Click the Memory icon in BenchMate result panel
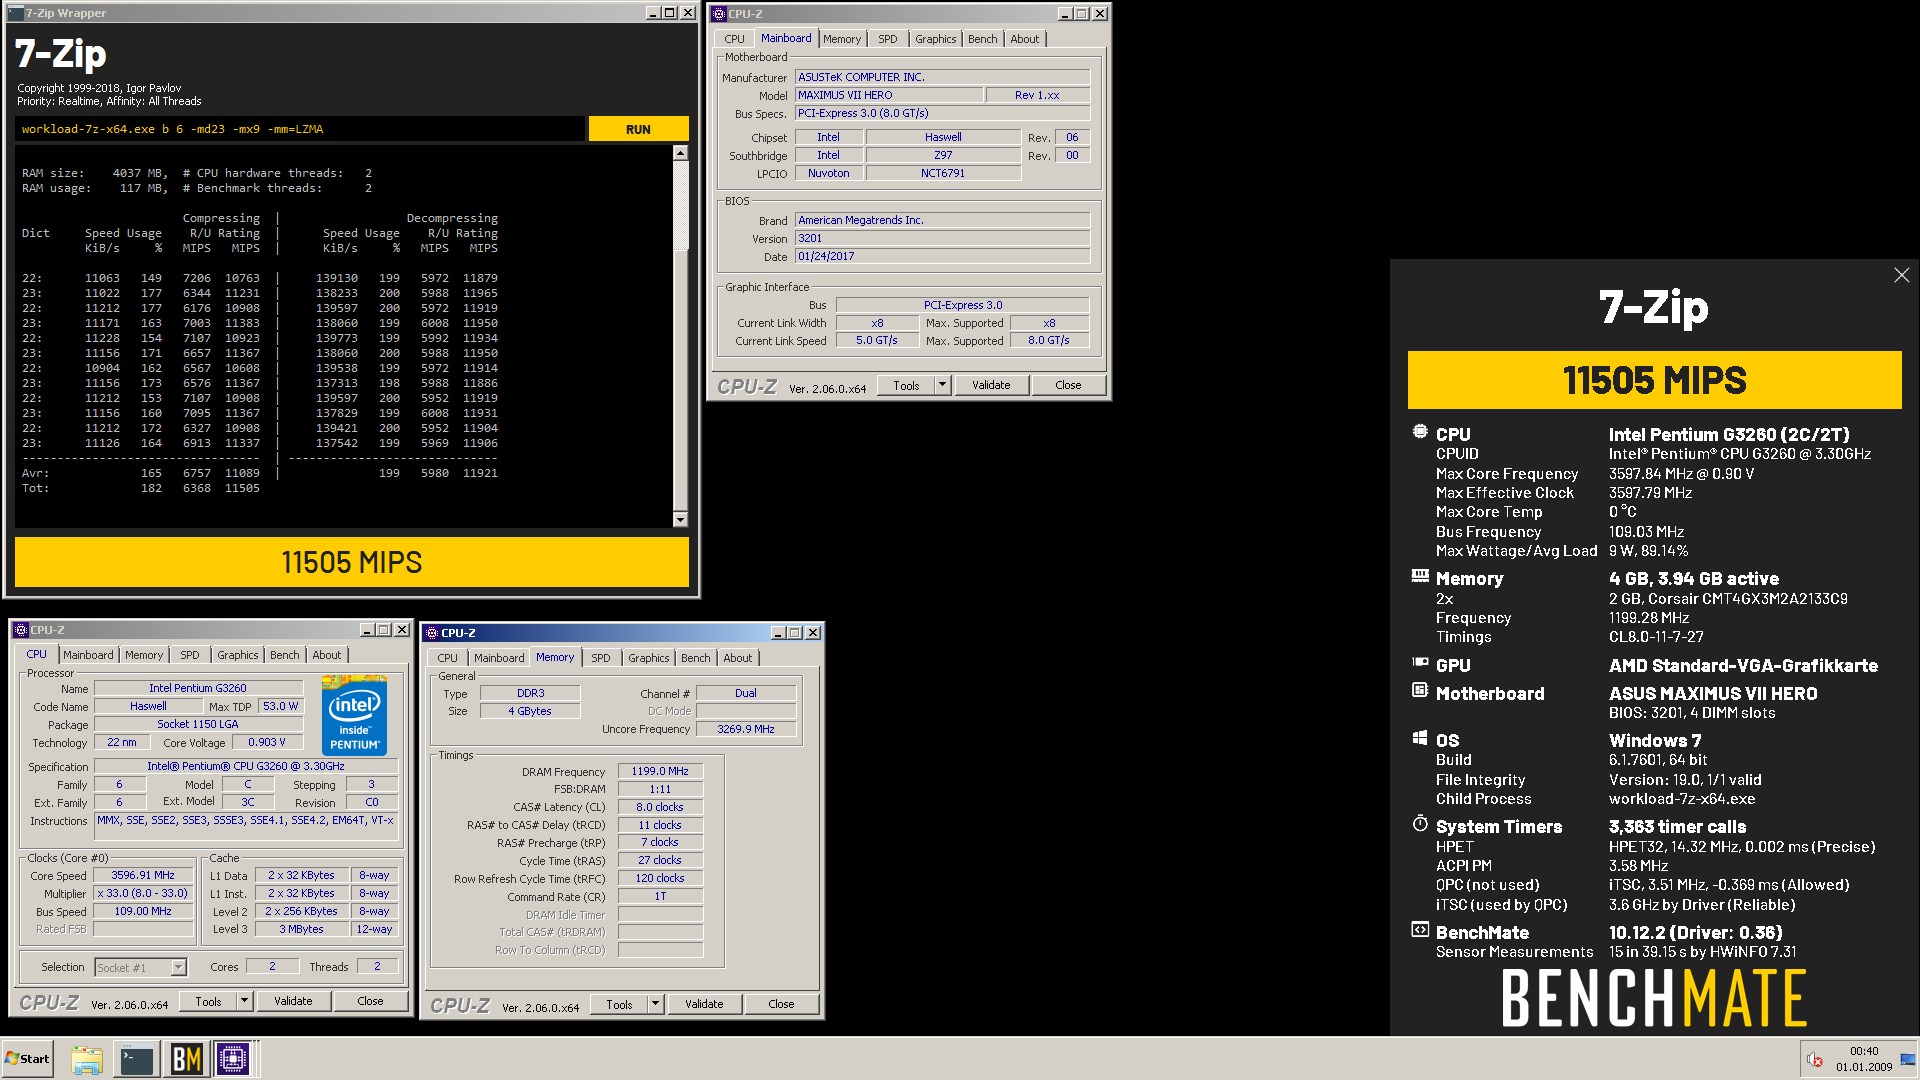This screenshot has height=1080, width=1920. 1420,576
